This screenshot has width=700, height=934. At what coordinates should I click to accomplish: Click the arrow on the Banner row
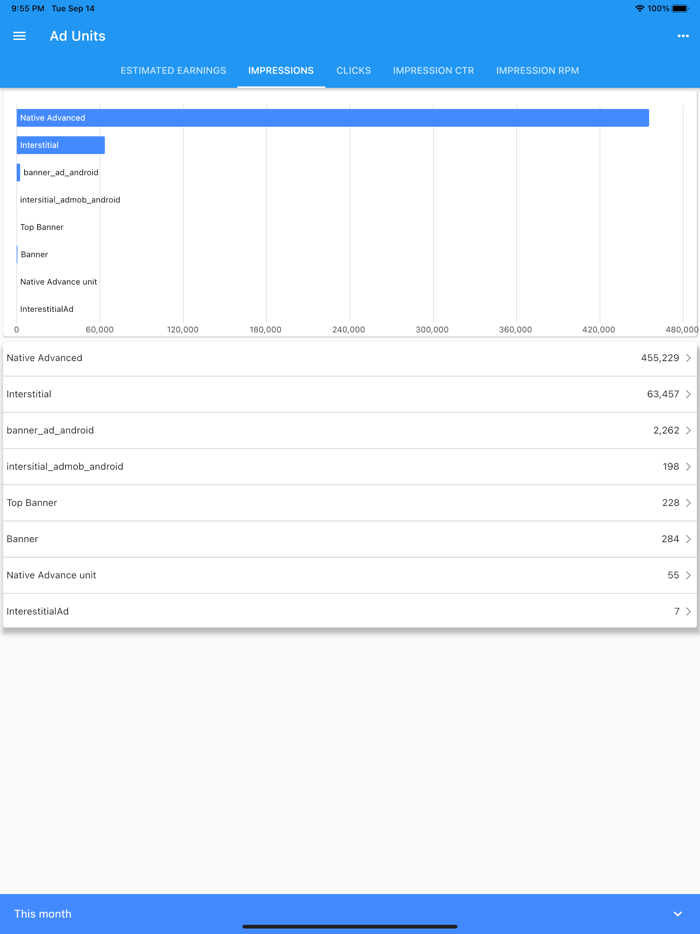point(690,539)
